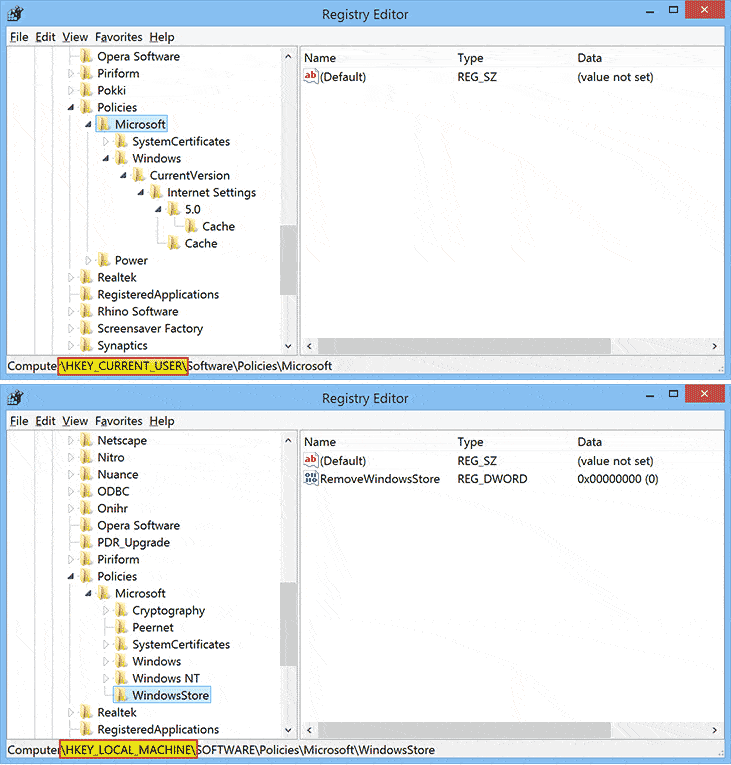Open the View menu in the top window
731x765 pixels.
pos(75,37)
